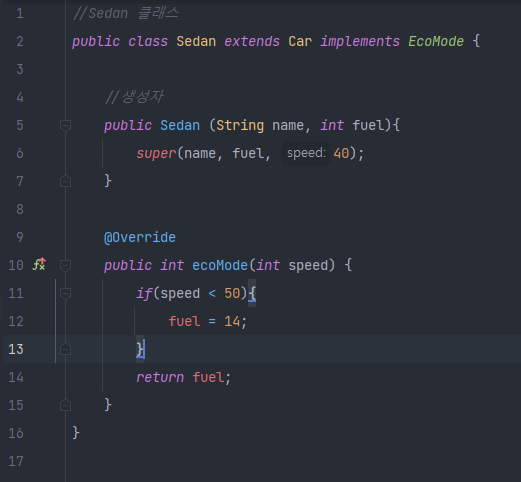Click the closing brace on line 13

[x=140, y=350]
